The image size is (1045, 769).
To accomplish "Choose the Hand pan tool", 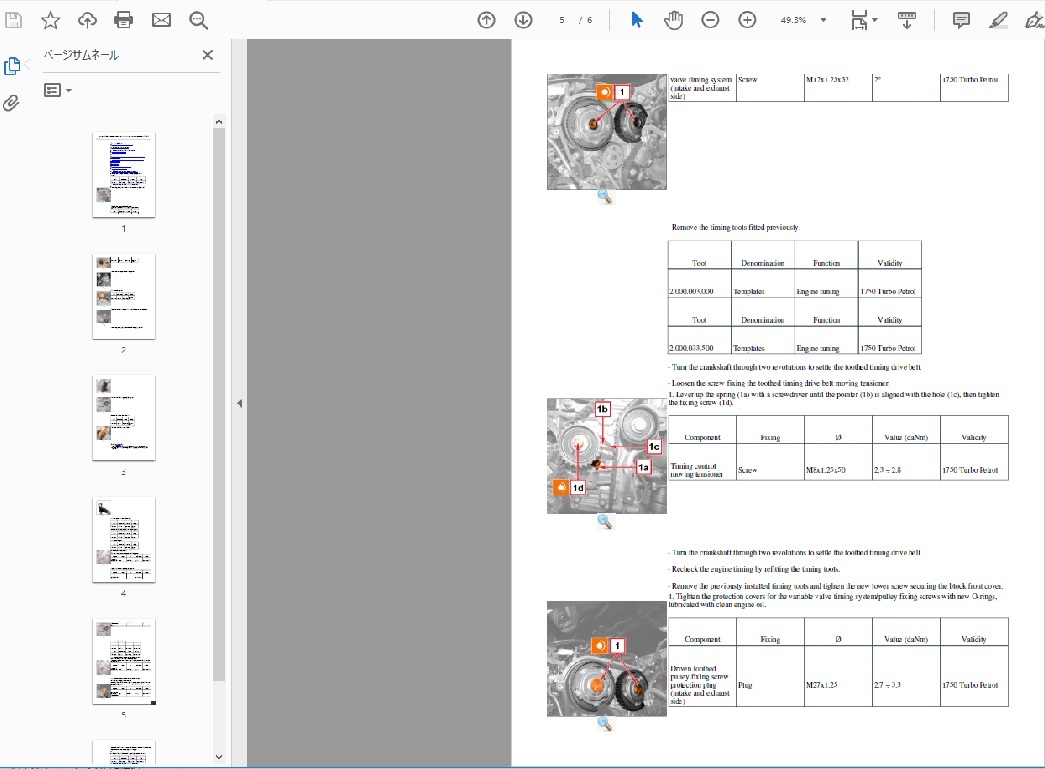I will pos(673,20).
